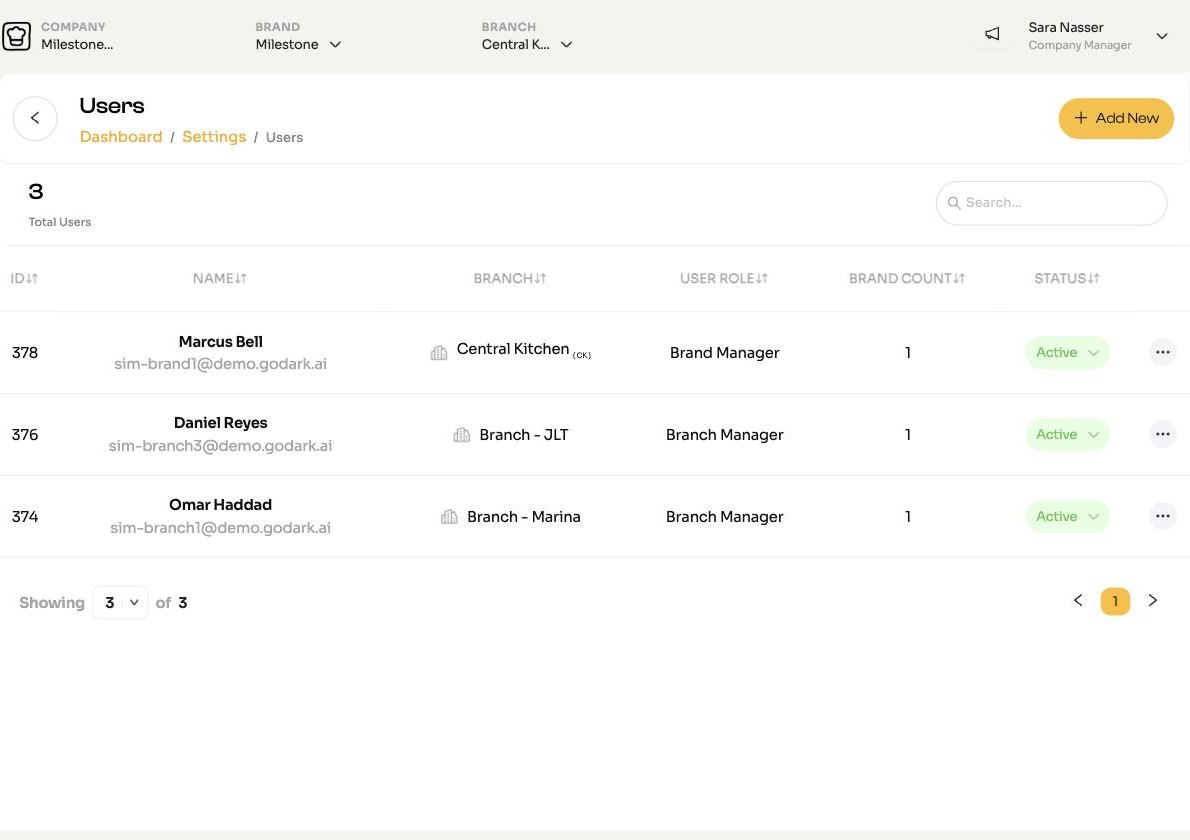Sort the table by User Role
Image resolution: width=1190 pixels, height=840 pixels.
pyautogui.click(x=724, y=278)
